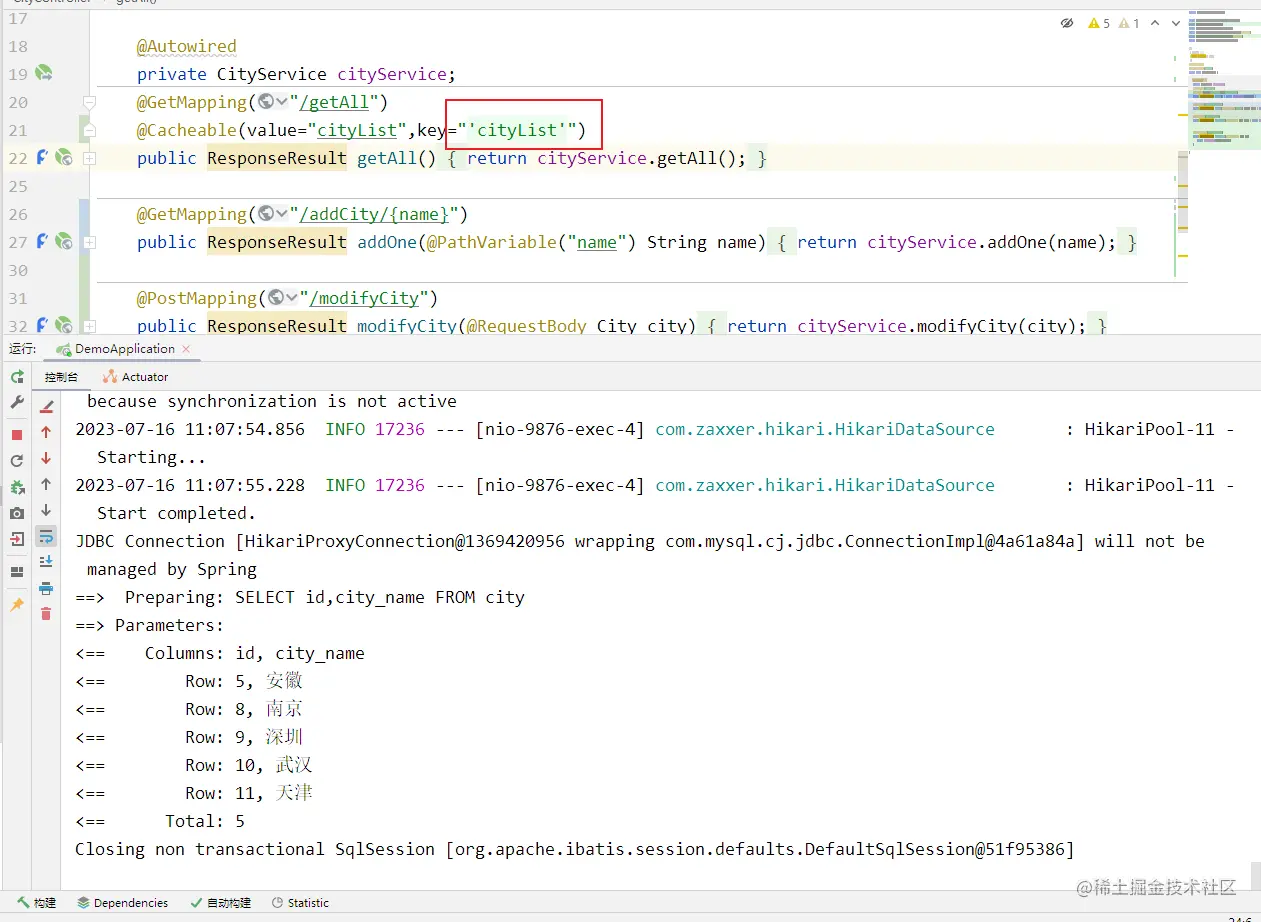Click the web endpoint gutter icon on line 27
This screenshot has width=1261, height=922.
click(63, 241)
